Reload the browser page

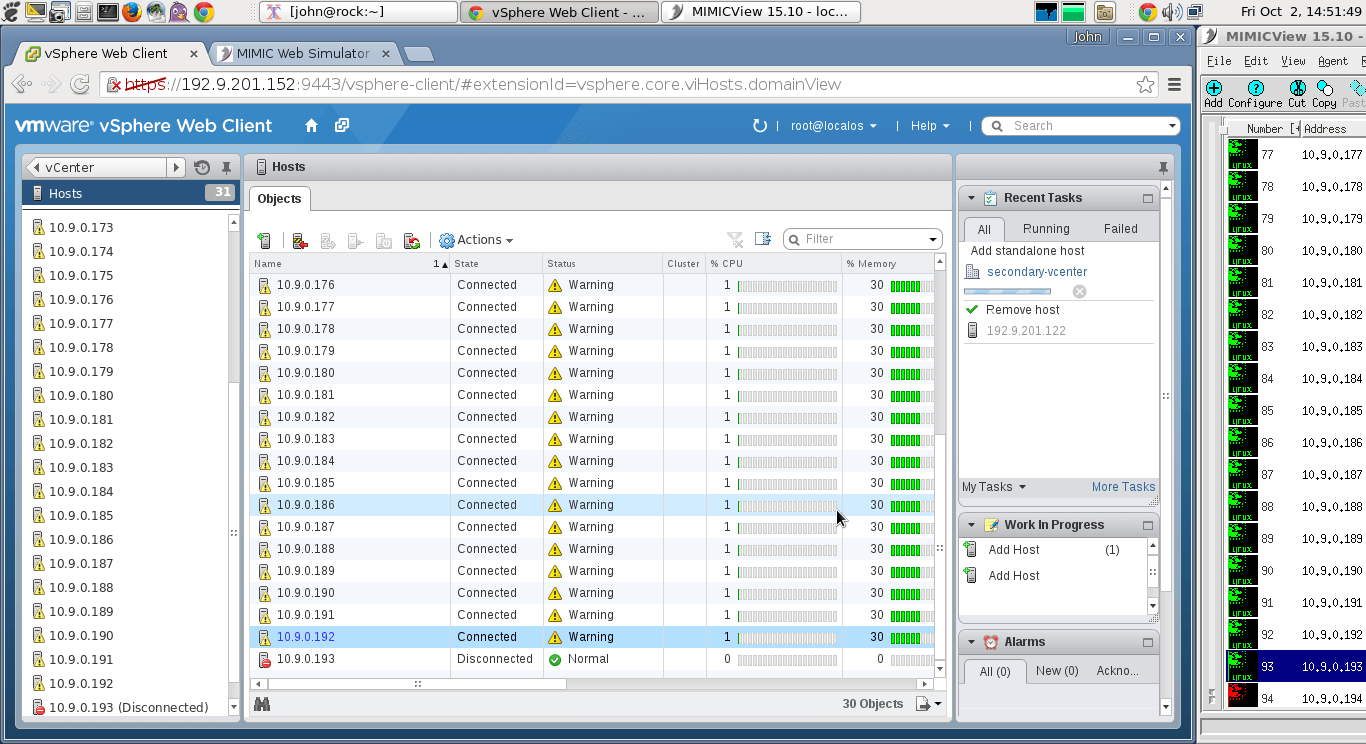[80, 85]
